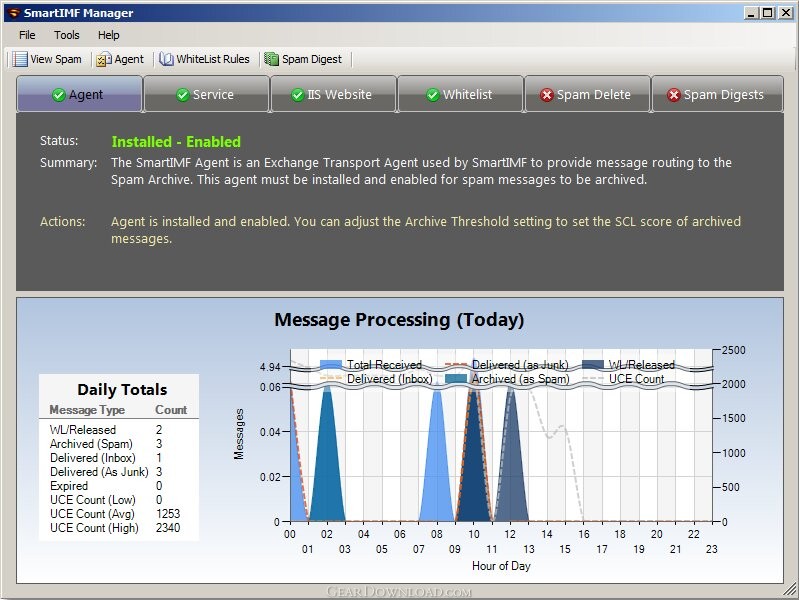Click the Delivered (as Junk) legend line
Viewport: 799px width, 600px height.
[456, 364]
